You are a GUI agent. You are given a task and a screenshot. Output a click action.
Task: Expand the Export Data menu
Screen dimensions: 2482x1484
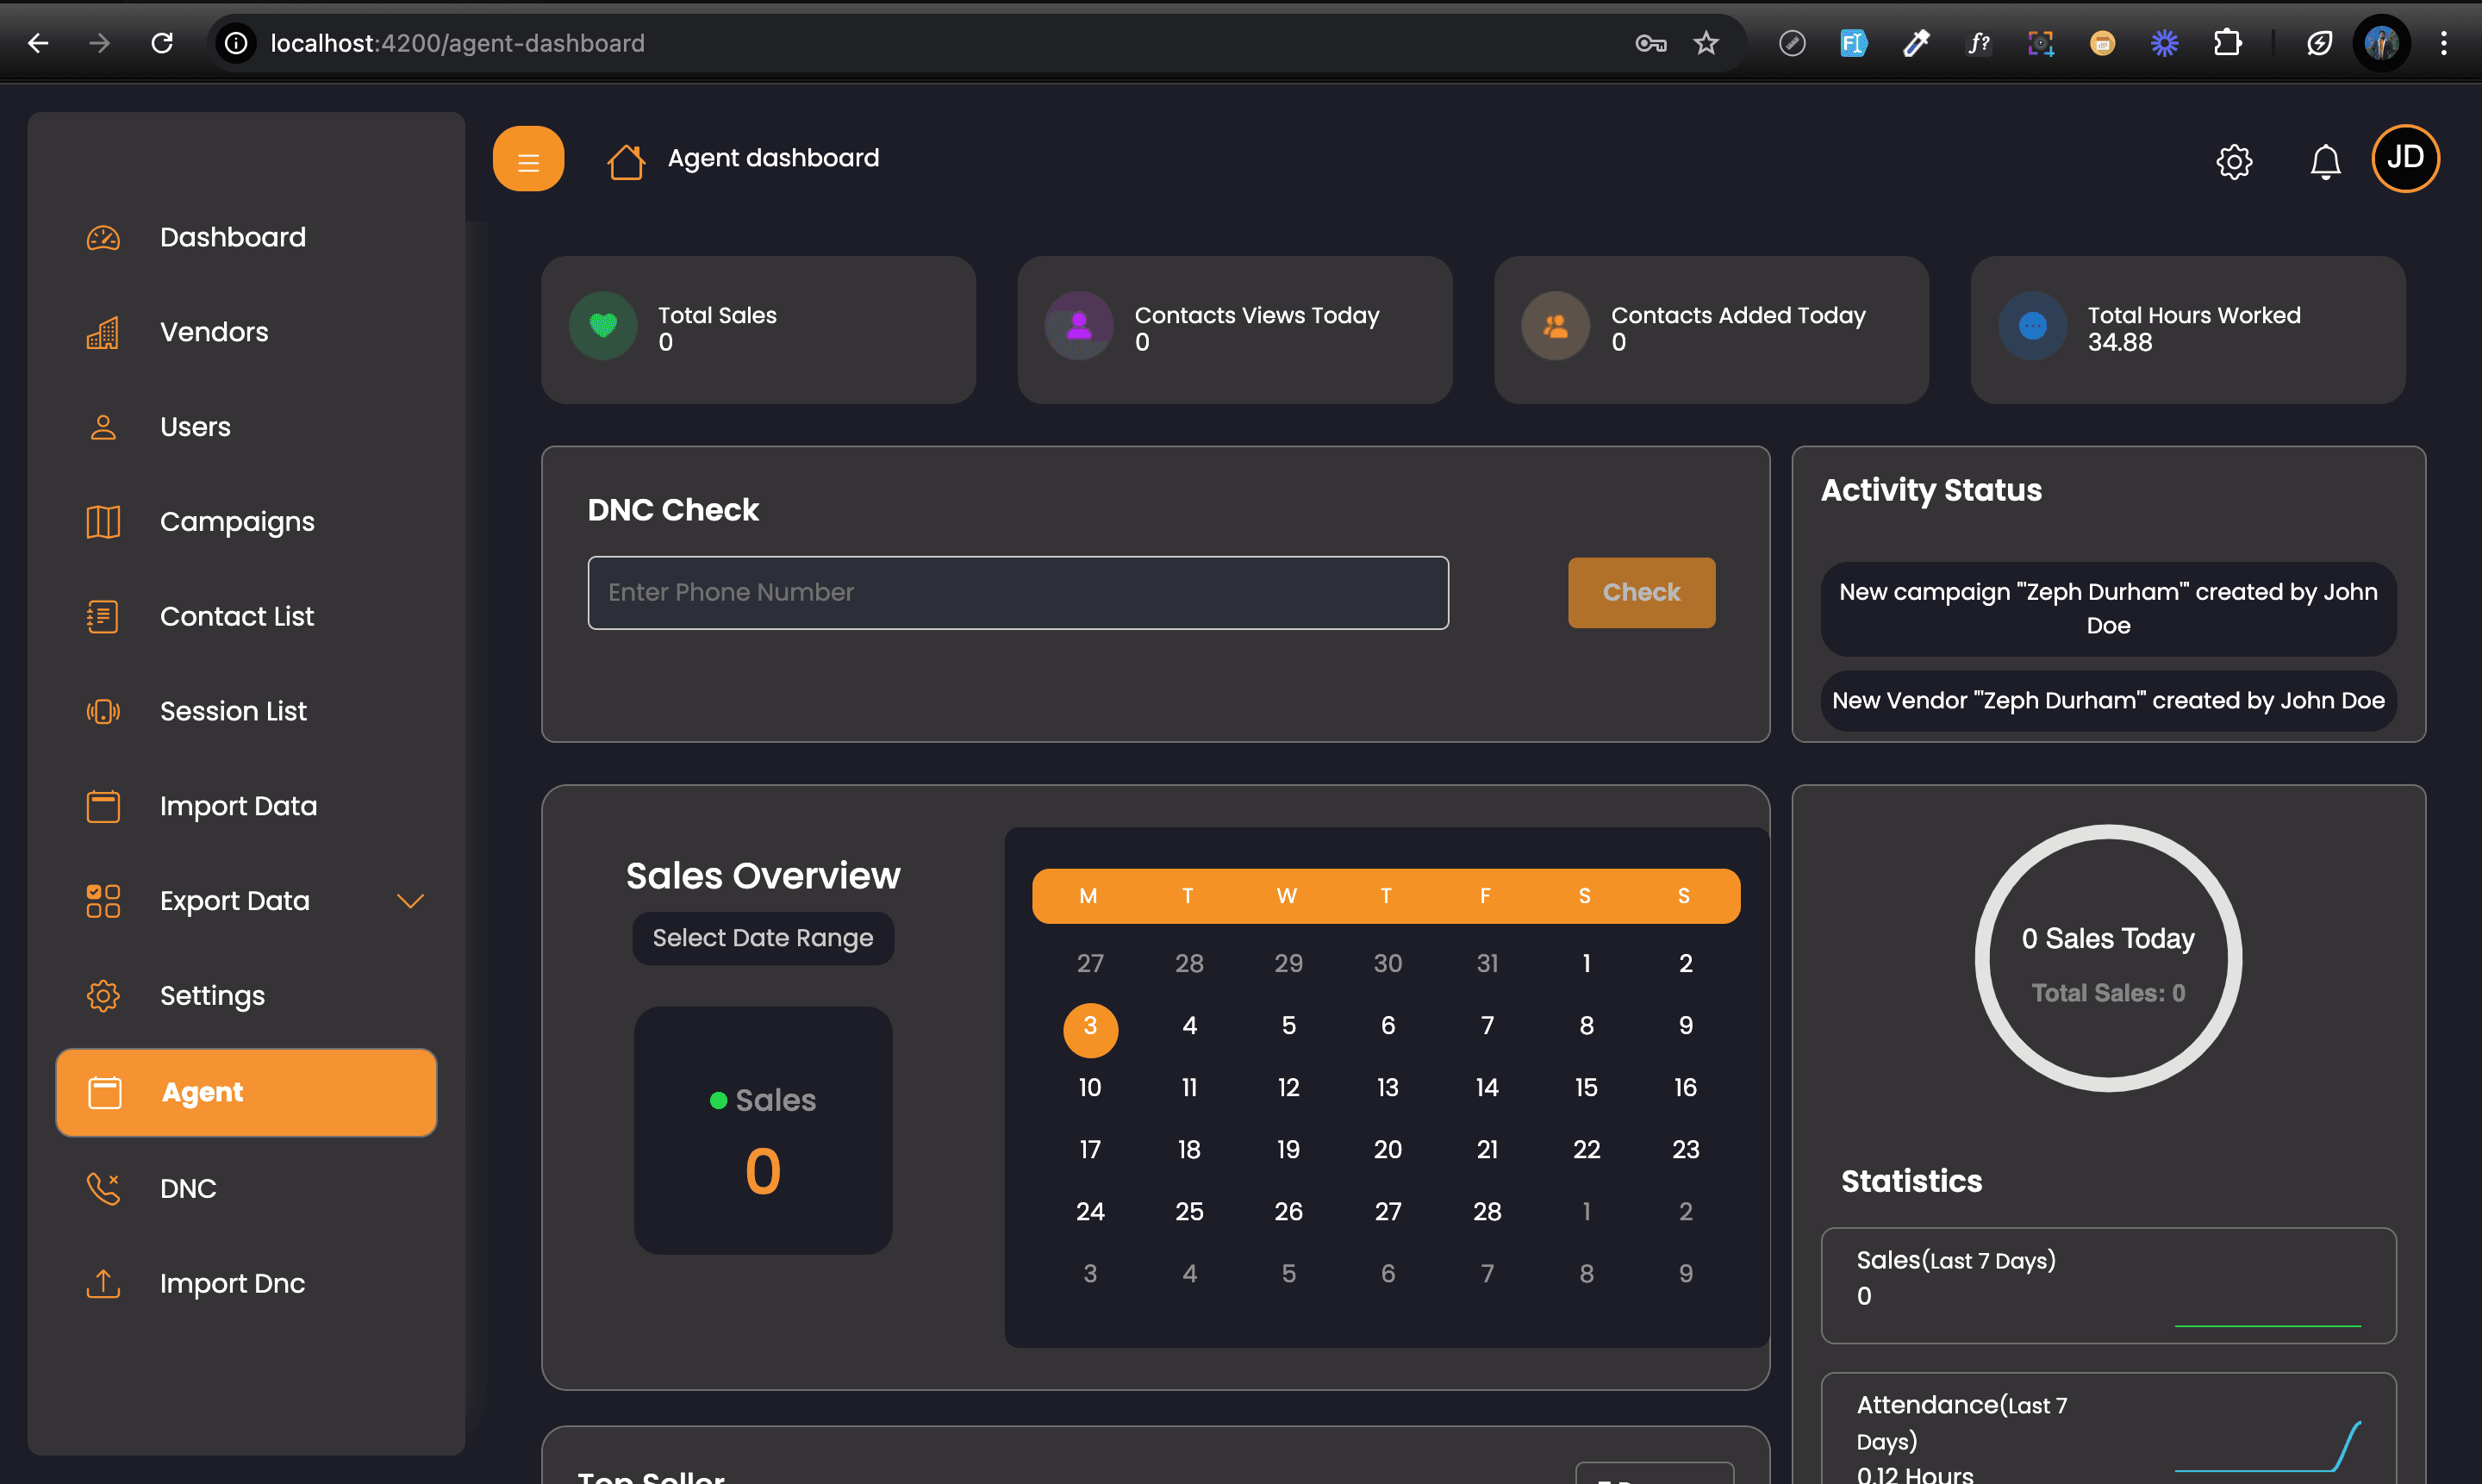coord(410,900)
